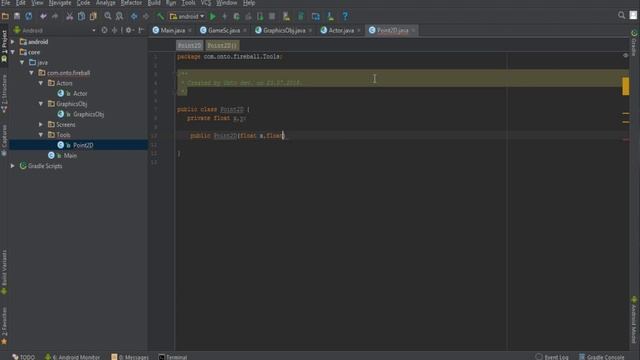Click the Open file toolbar icon
This screenshot has height=360, width=640.
click(x=5, y=16)
